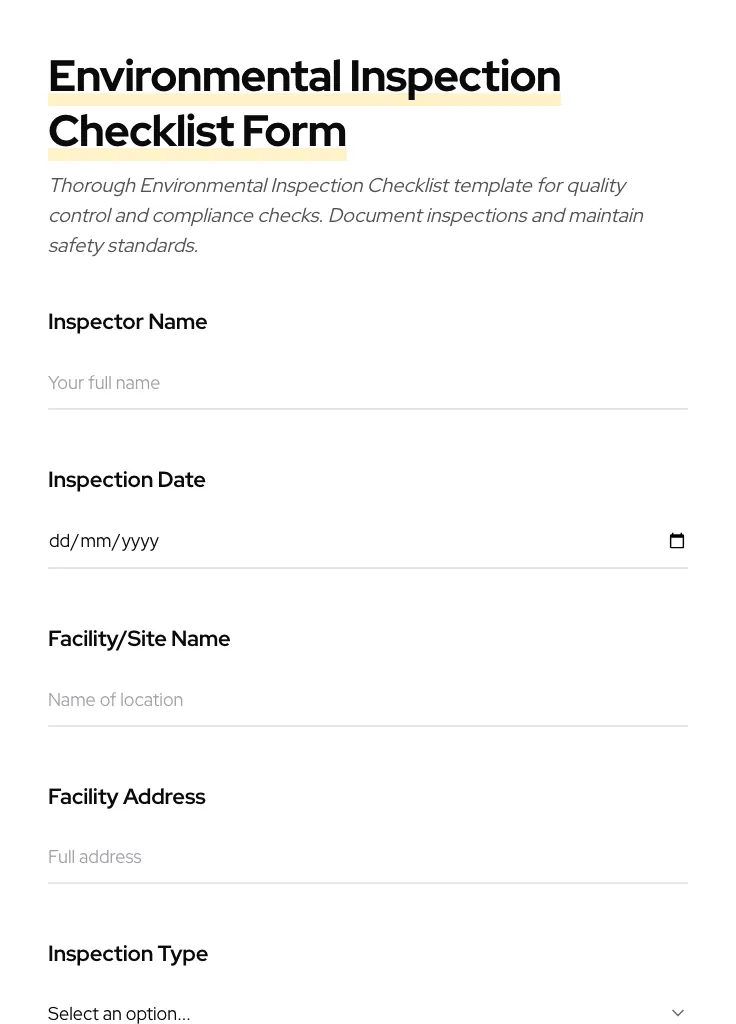The image size is (736, 1024).
Task: Click the Inspection Date heading
Action: [126, 479]
